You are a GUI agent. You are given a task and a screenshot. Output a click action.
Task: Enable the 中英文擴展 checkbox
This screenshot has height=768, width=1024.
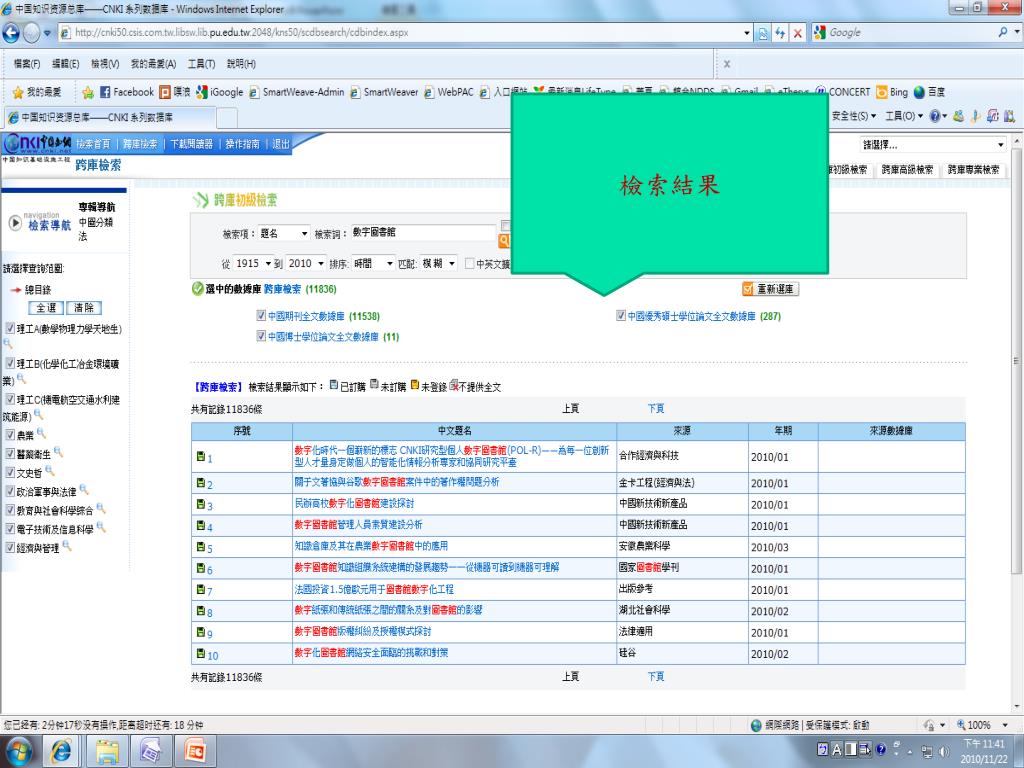(469, 263)
